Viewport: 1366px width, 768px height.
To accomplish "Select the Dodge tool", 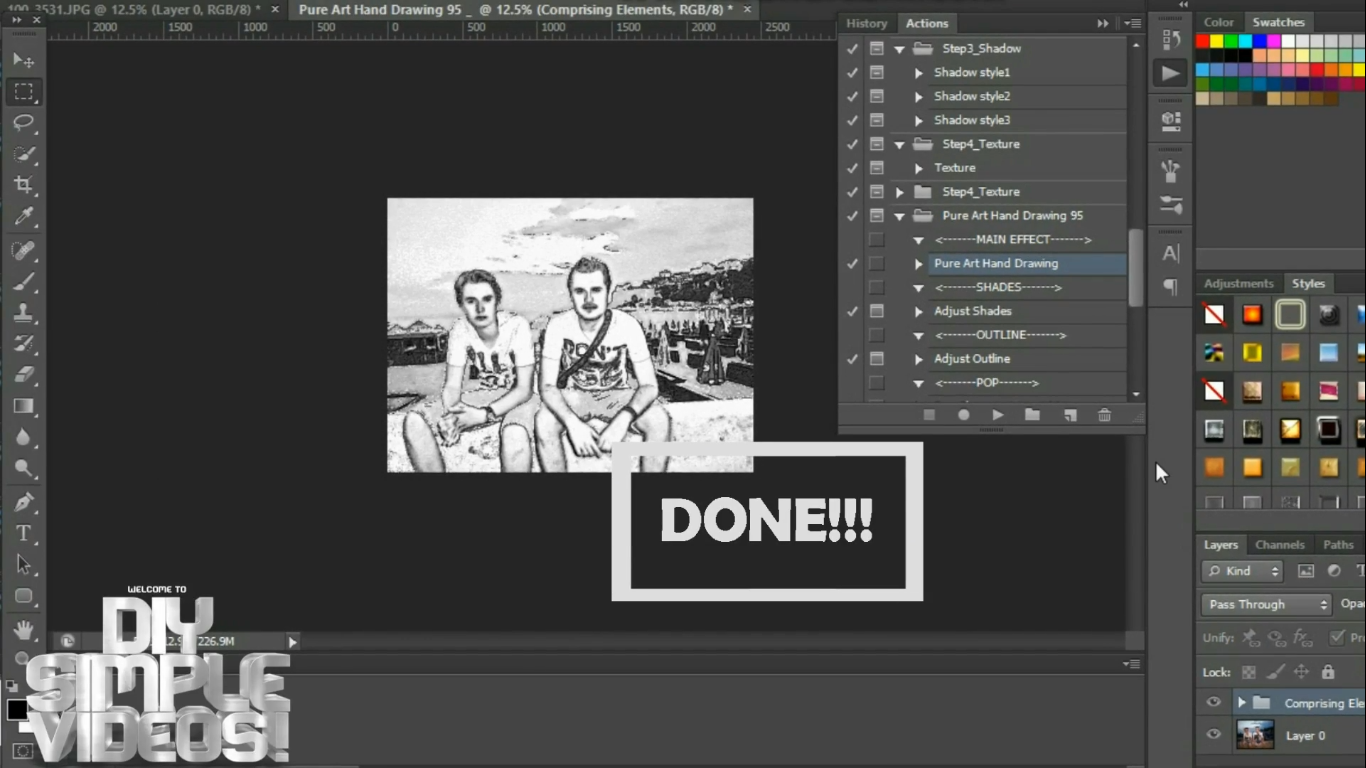I will (x=23, y=468).
